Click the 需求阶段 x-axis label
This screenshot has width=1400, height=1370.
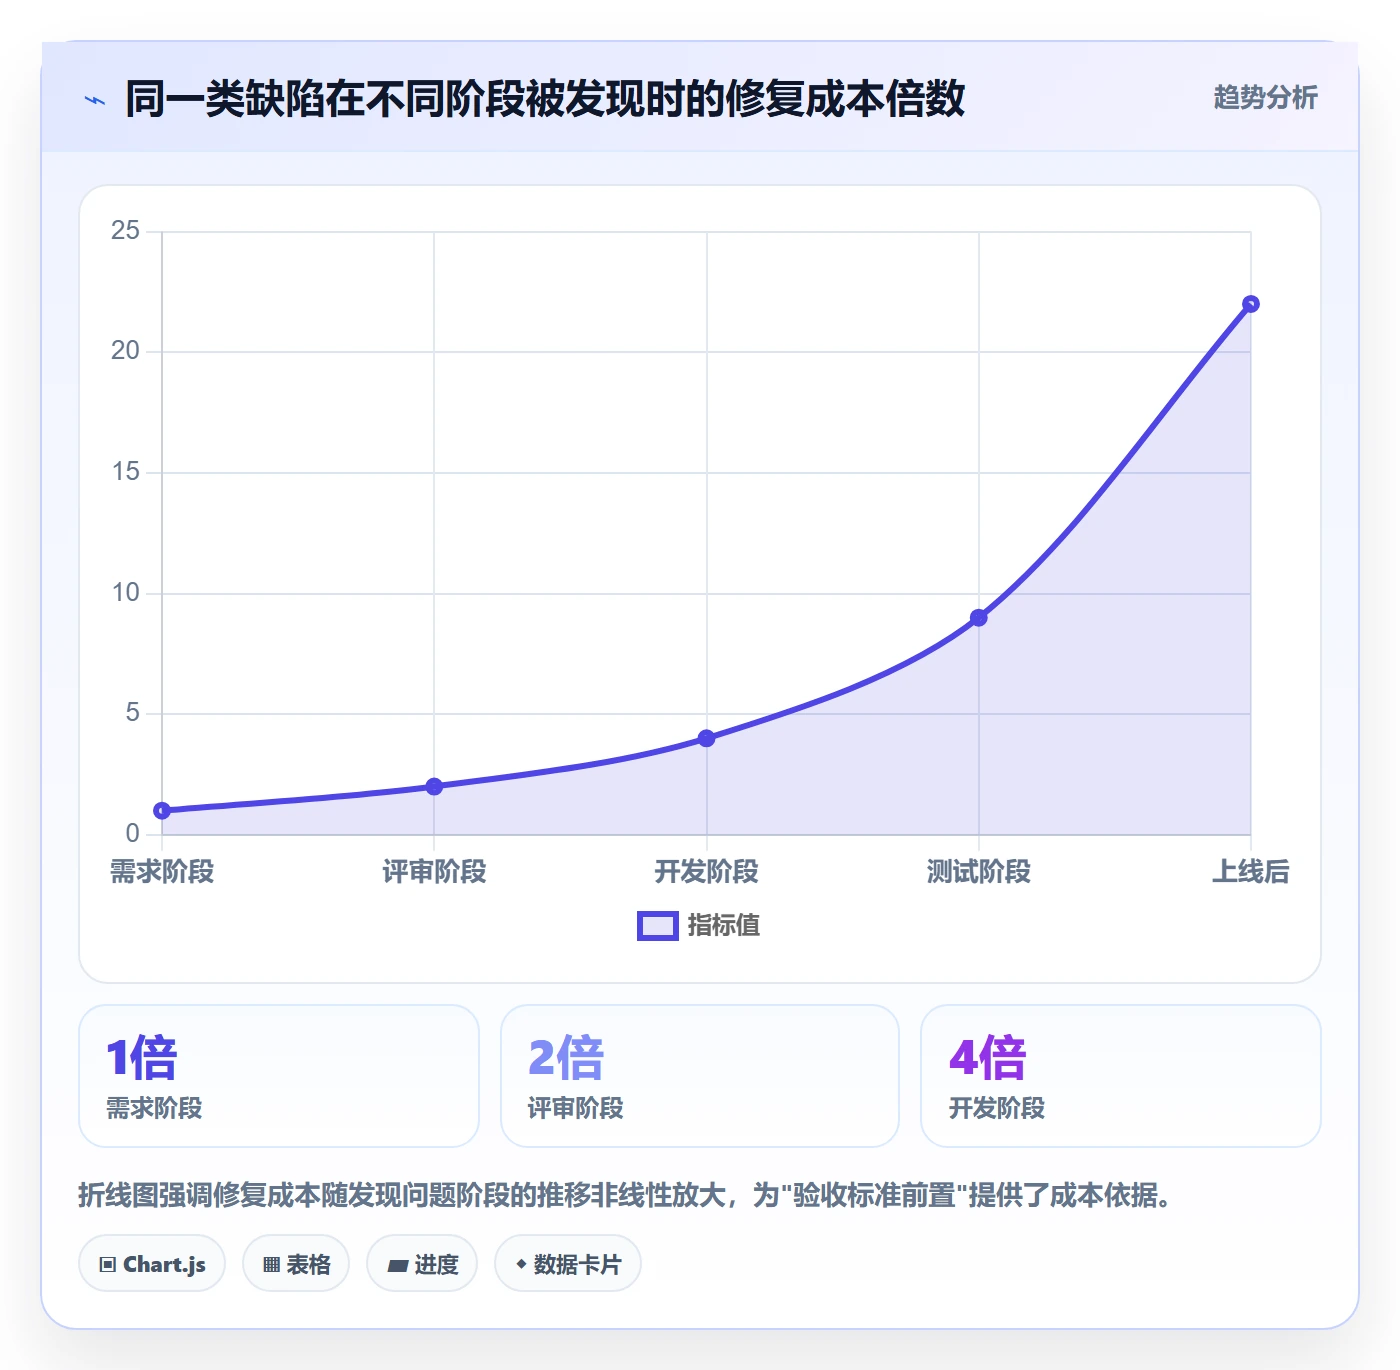162,872
